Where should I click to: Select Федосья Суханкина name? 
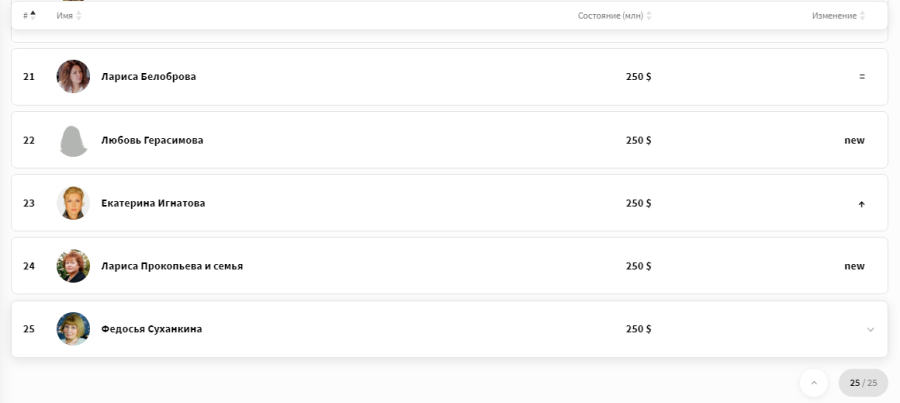[x=152, y=329]
